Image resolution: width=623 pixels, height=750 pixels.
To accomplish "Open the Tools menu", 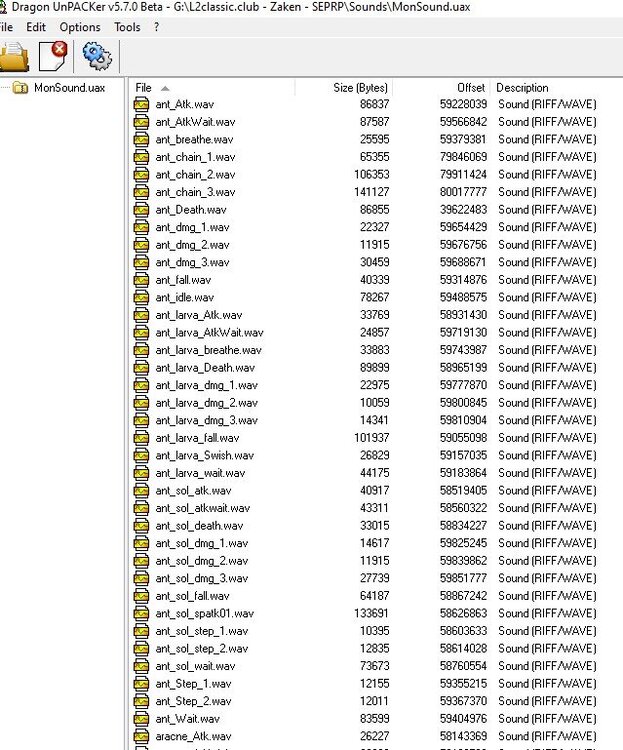I will point(127,27).
